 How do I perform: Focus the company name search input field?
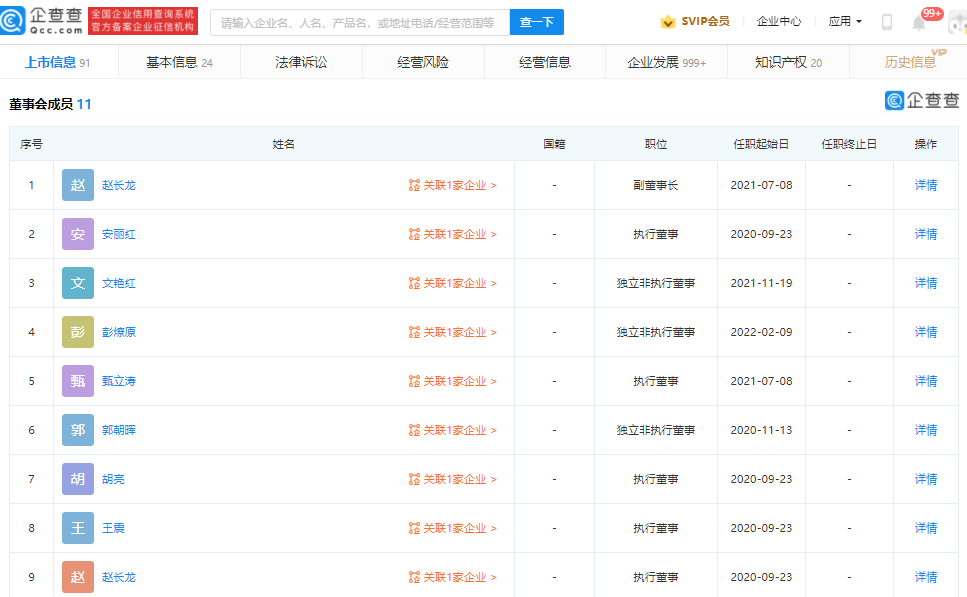pyautogui.click(x=358, y=22)
